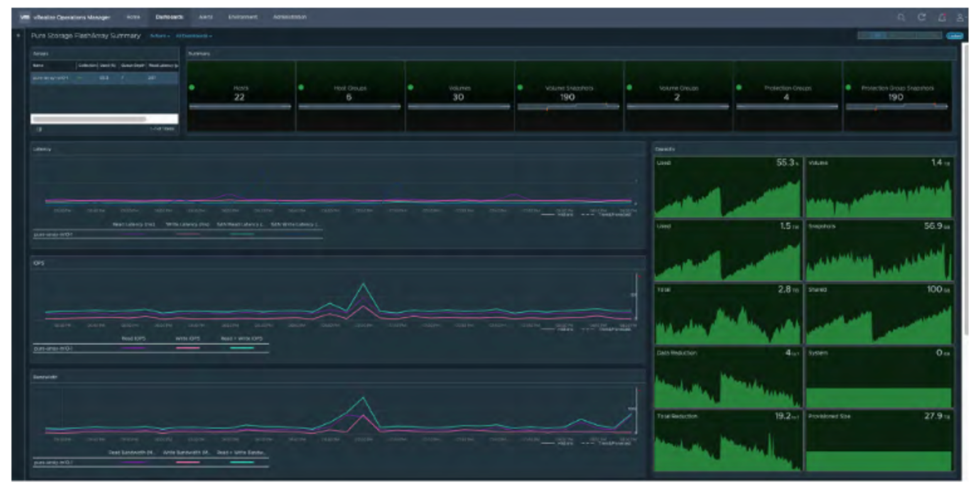Open the notifications bell icon

942,17
